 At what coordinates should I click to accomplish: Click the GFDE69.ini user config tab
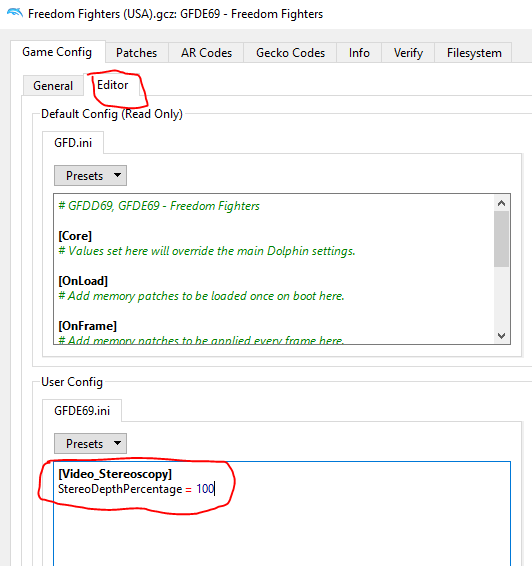(x=82, y=410)
